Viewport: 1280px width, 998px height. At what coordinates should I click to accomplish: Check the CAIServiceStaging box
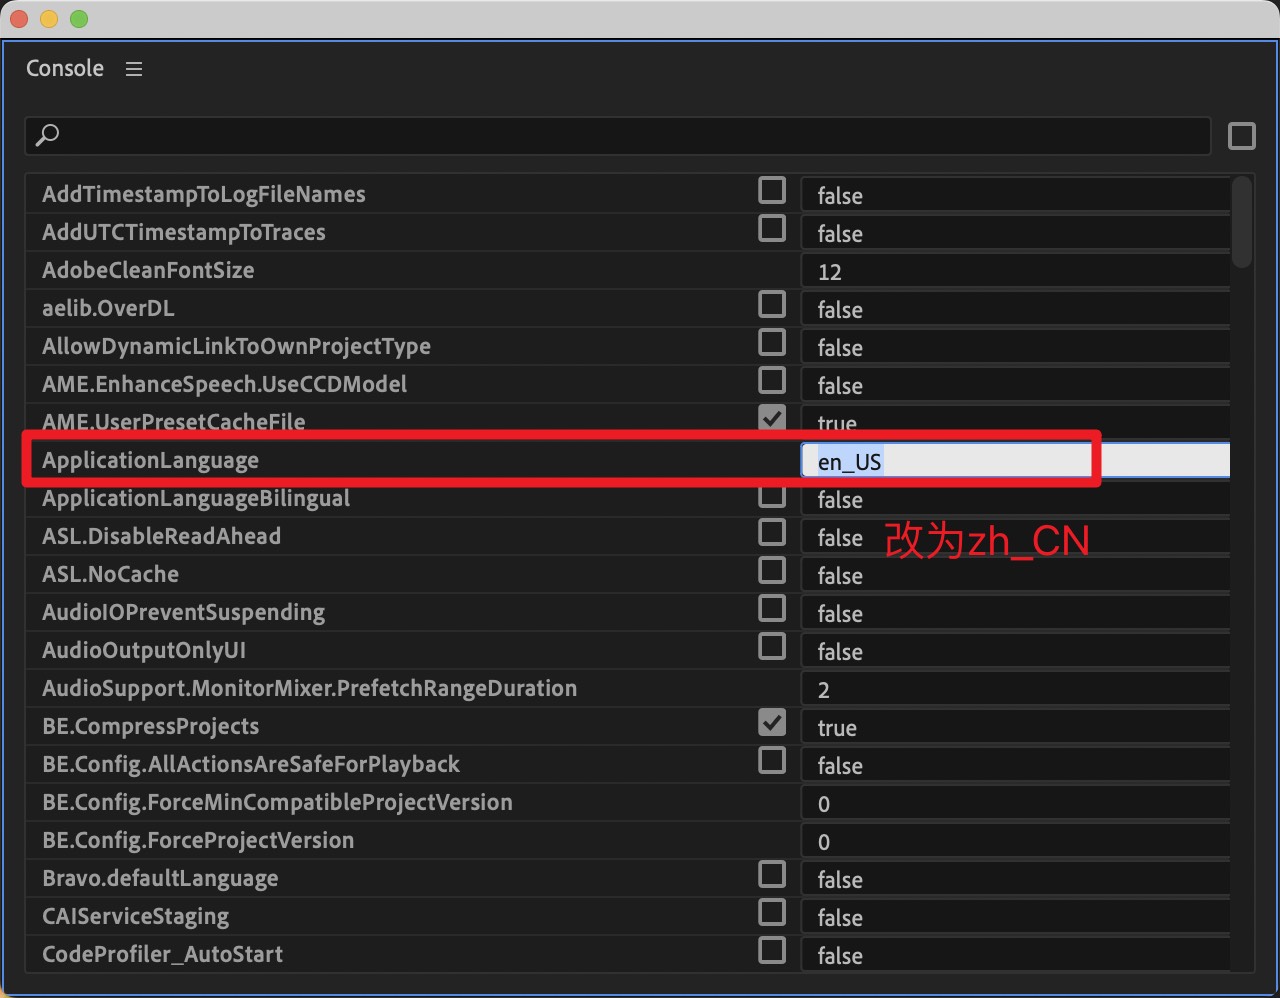click(x=772, y=912)
